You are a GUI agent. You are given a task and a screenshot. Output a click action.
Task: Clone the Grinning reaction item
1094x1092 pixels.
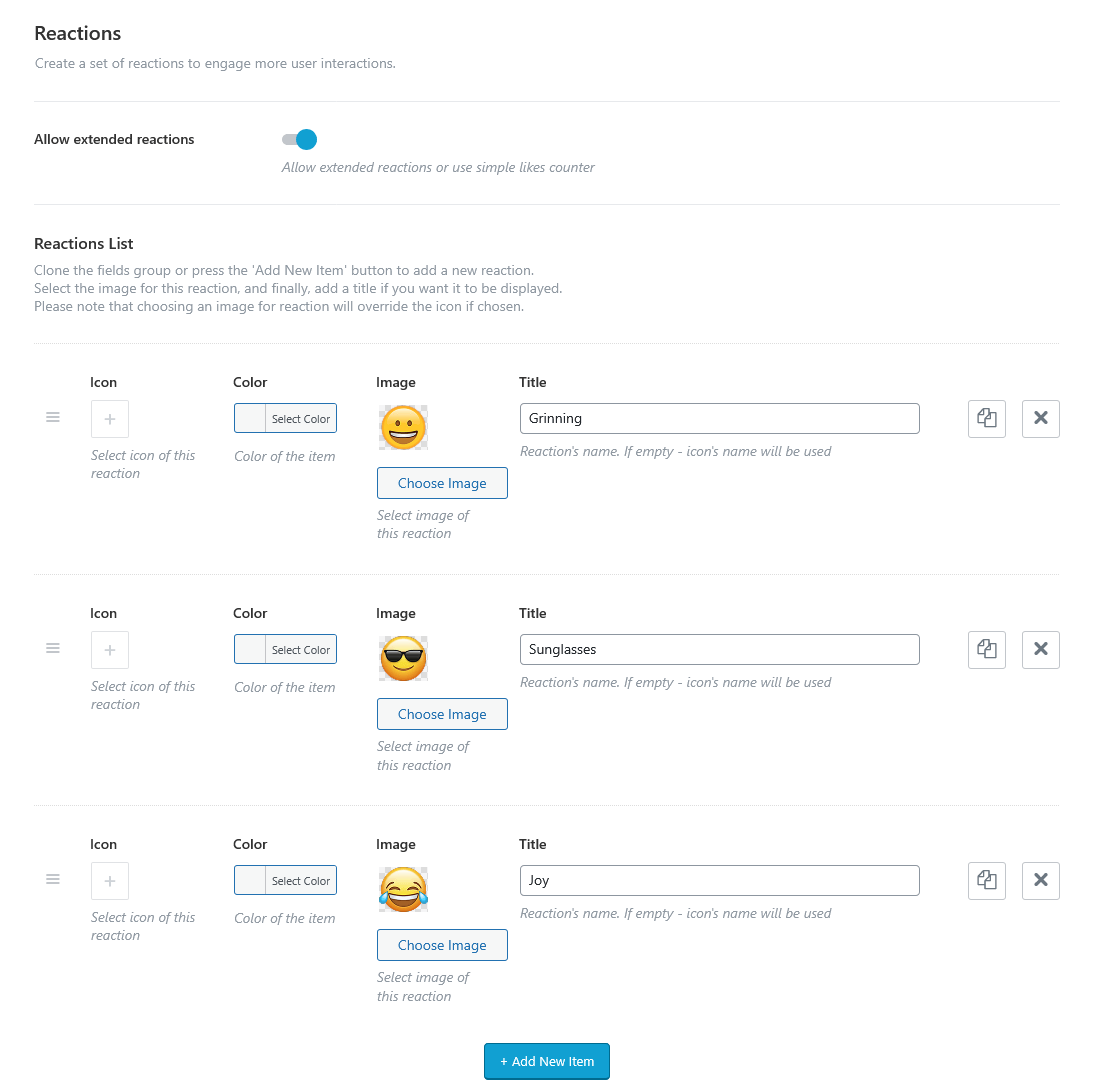[x=987, y=419]
